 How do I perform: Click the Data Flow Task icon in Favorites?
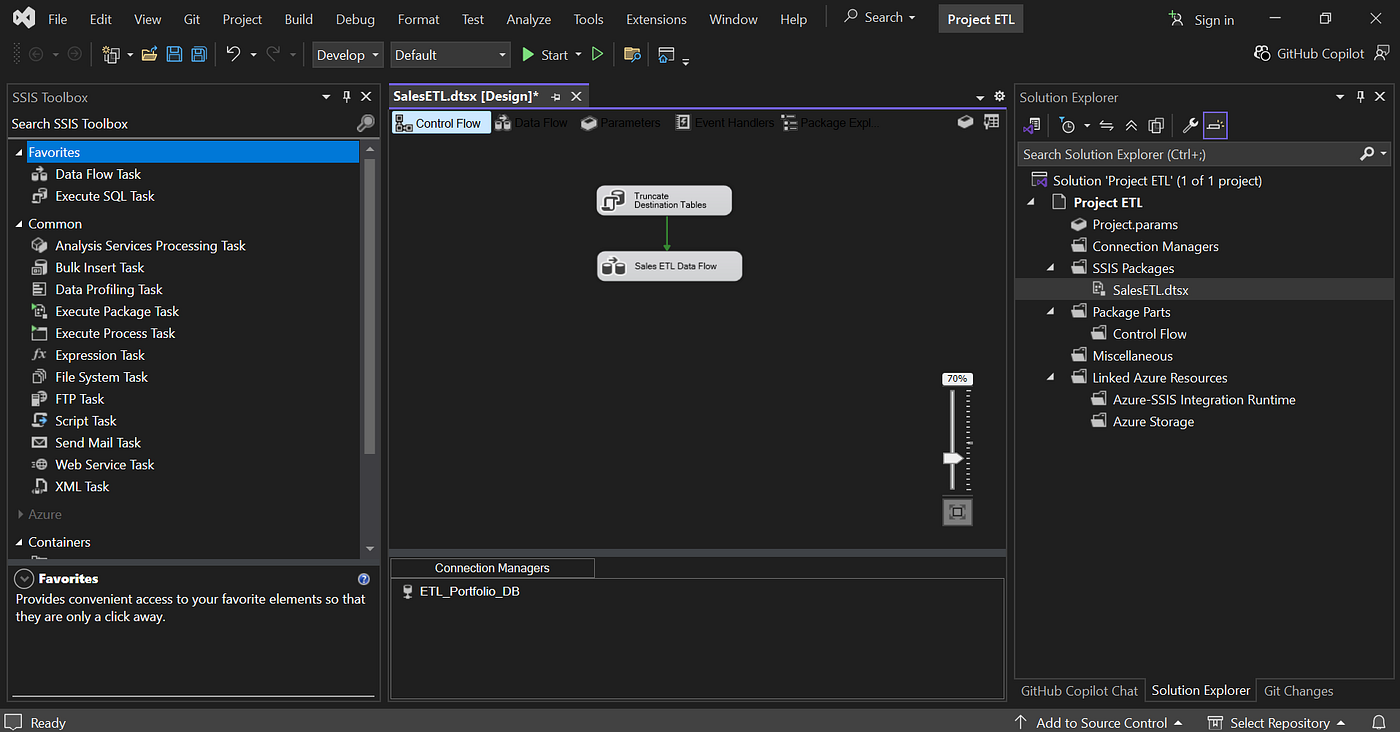[40, 174]
